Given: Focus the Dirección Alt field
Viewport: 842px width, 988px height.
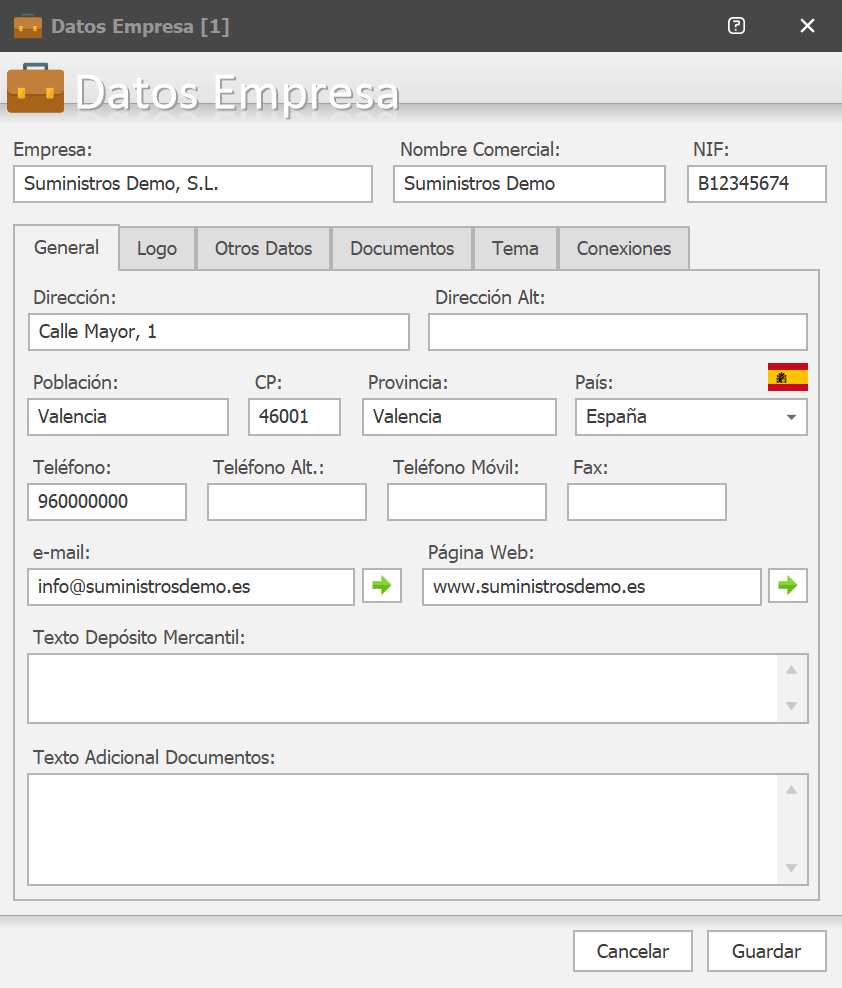Looking at the screenshot, I should point(618,332).
